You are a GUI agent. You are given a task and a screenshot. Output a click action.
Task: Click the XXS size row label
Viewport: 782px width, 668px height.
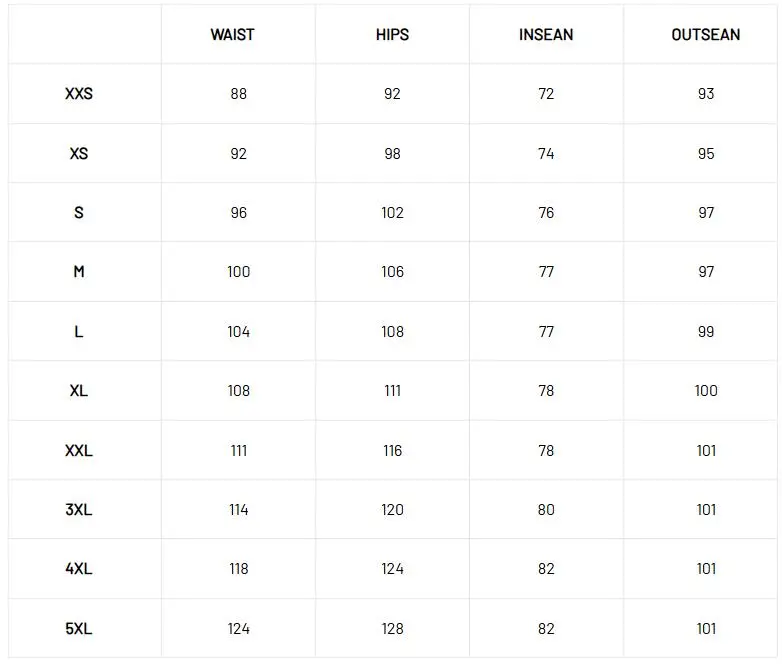(x=79, y=94)
